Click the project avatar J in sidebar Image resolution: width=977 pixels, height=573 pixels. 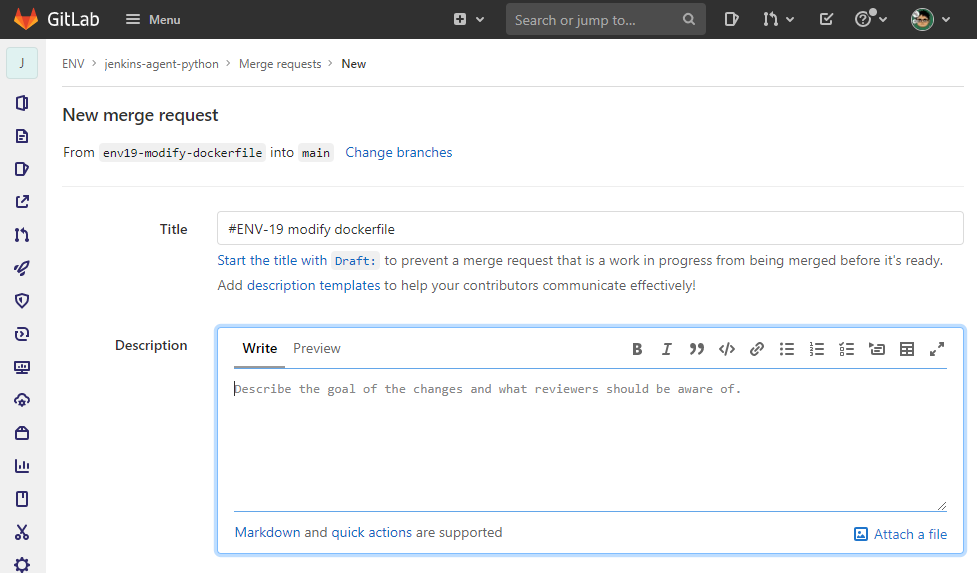click(22, 63)
